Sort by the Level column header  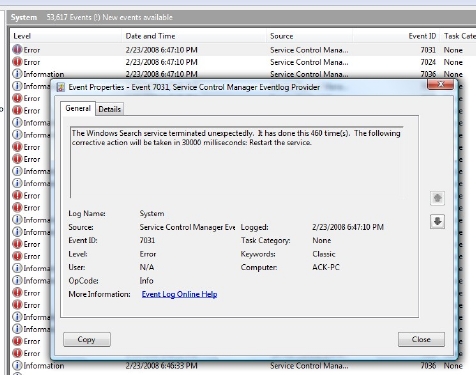[66, 36]
